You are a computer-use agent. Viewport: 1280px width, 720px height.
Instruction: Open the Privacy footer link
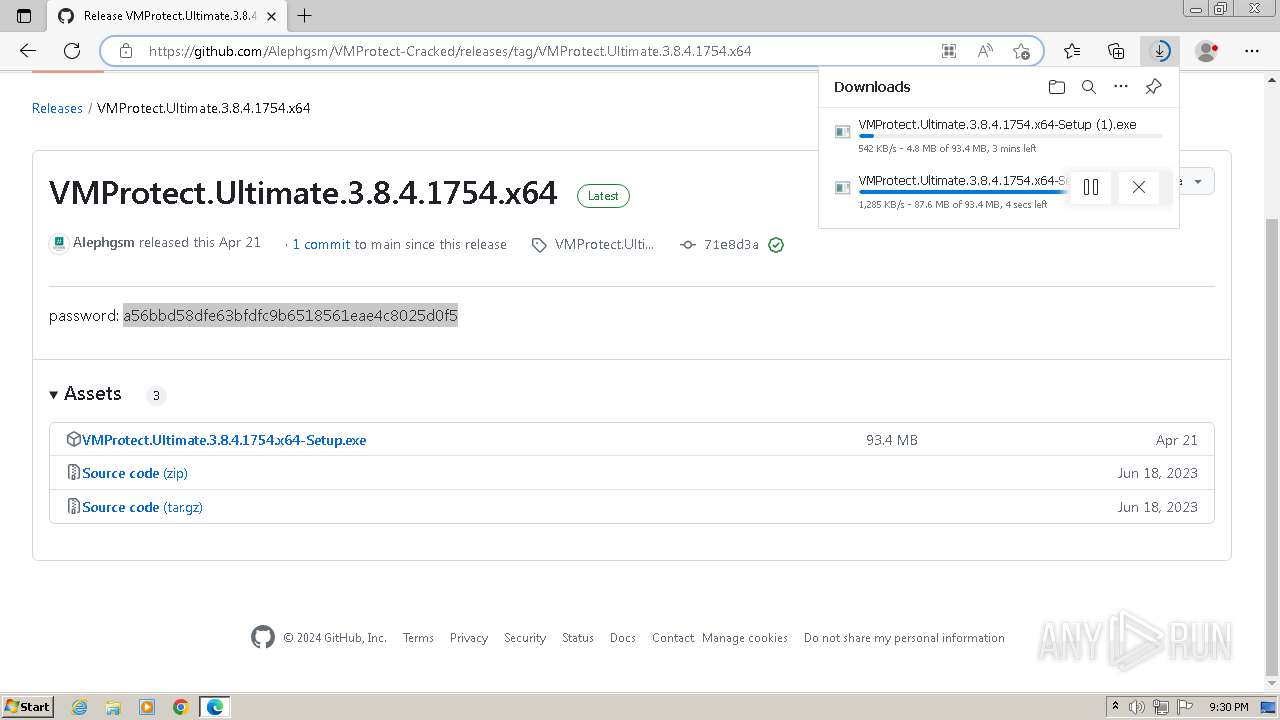click(x=469, y=638)
